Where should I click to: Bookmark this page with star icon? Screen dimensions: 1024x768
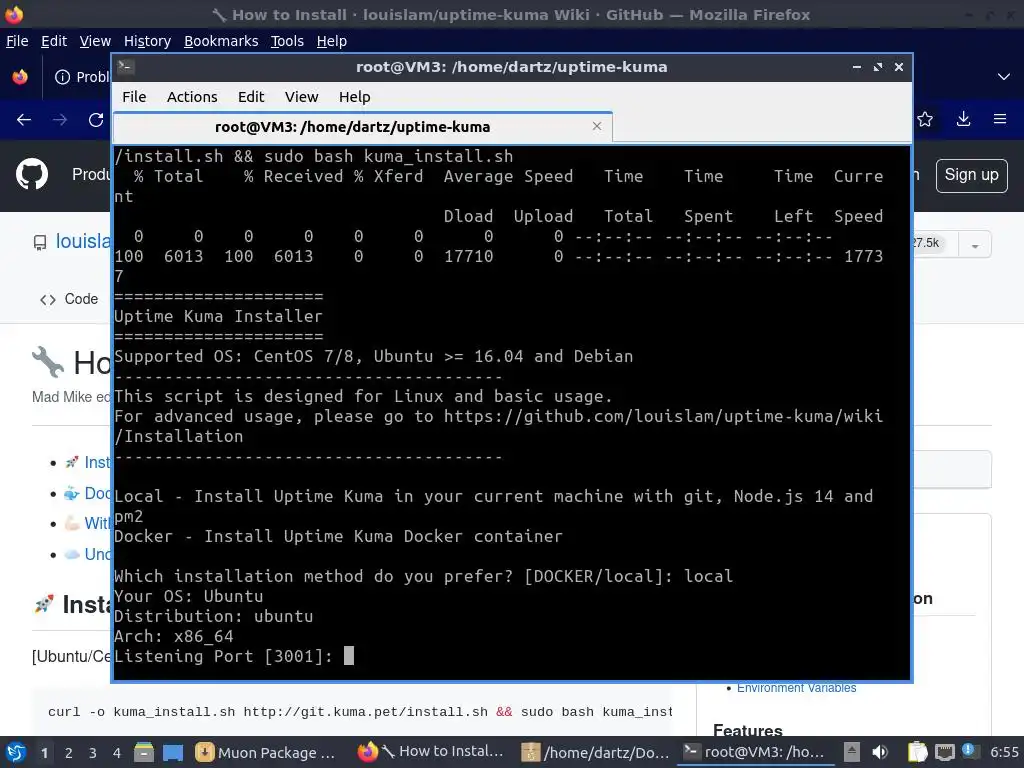pos(925,119)
